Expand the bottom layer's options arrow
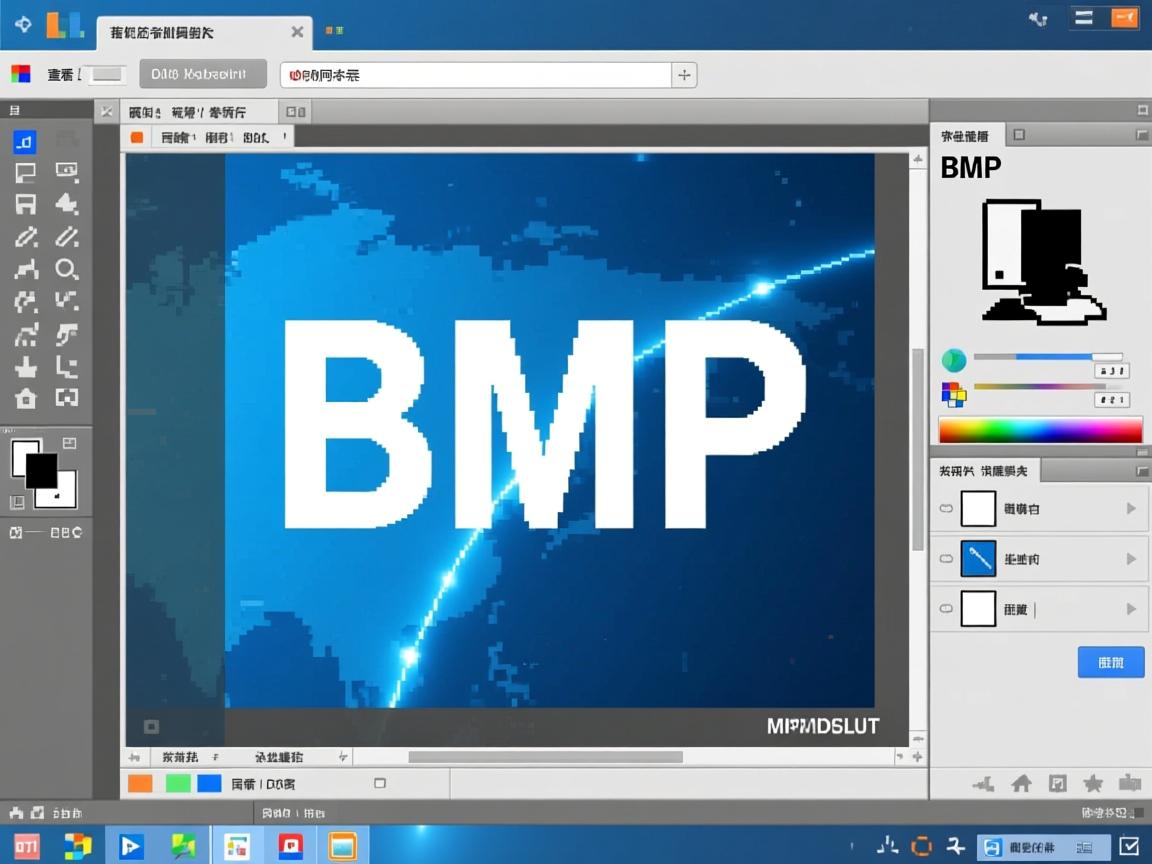This screenshot has width=1152, height=864. click(1130, 608)
